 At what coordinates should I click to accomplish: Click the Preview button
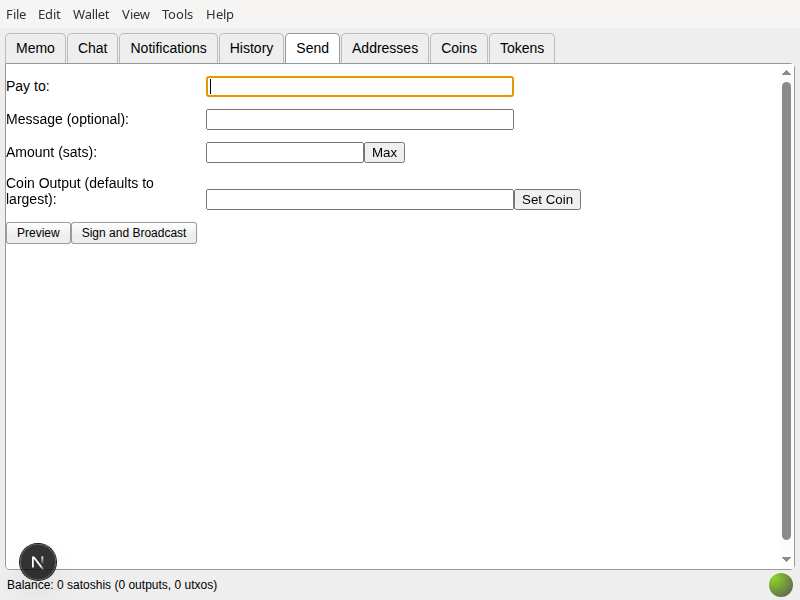(x=38, y=233)
